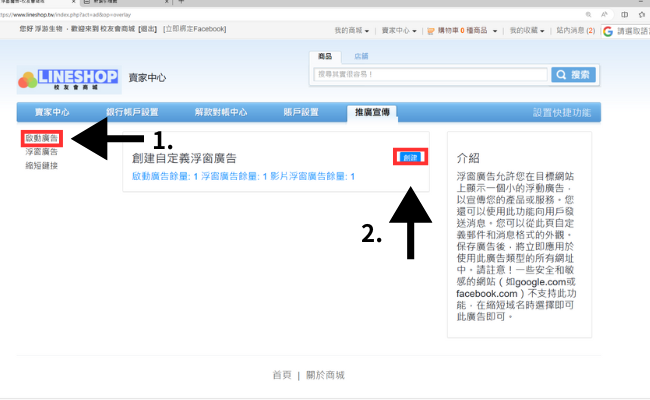The height and width of the screenshot is (400, 650).
Task: Click the LINESHOP logo
Action: pyautogui.click(x=69, y=80)
